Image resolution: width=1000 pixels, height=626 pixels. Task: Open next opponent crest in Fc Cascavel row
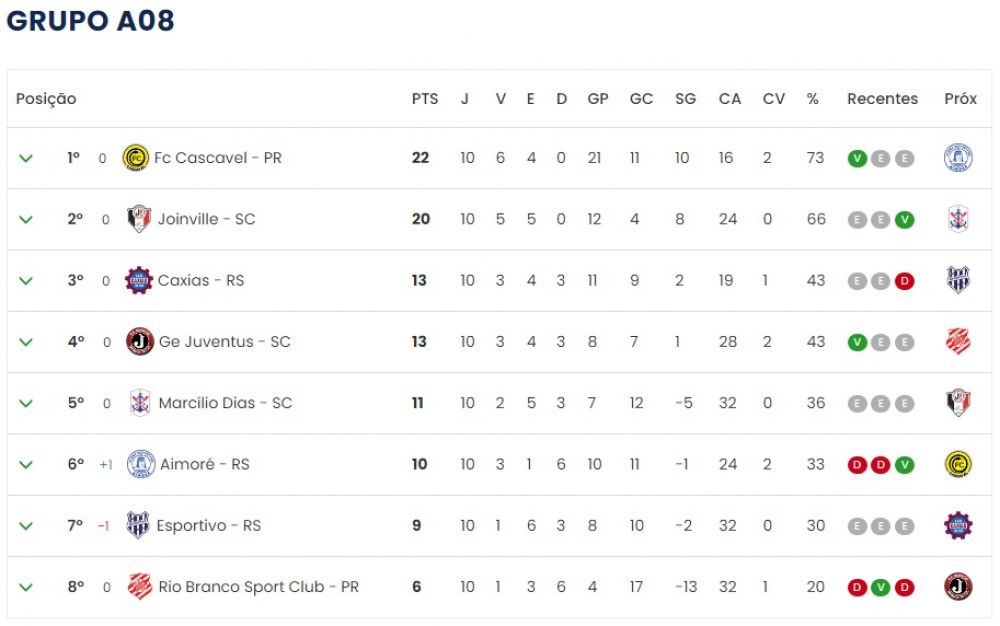coord(958,158)
